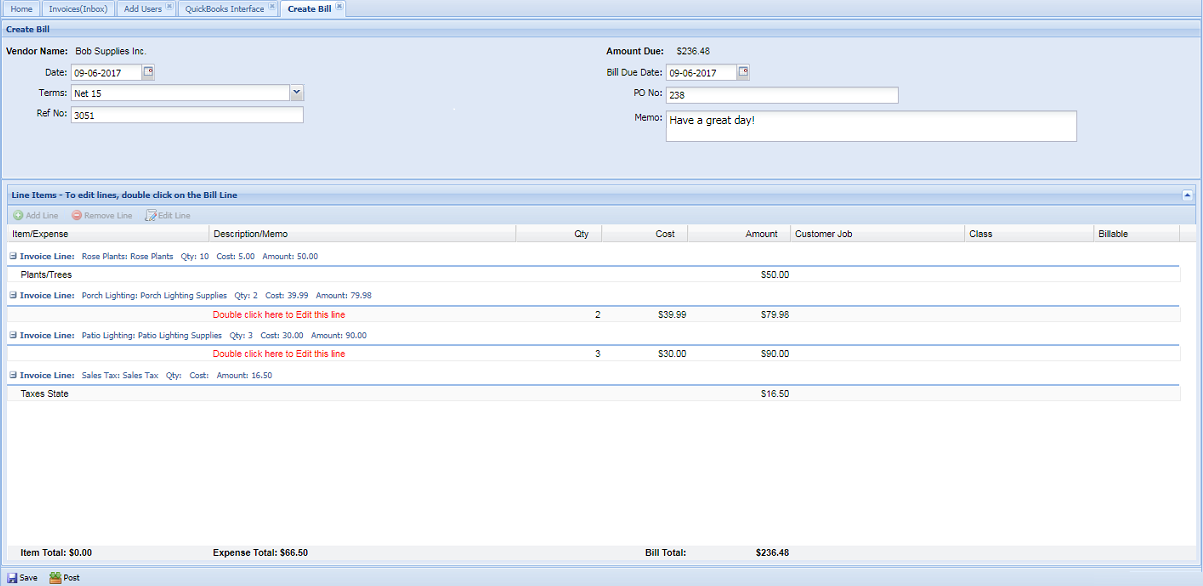1203x586 pixels.
Task: Click the PO No input field
Action: click(781, 95)
